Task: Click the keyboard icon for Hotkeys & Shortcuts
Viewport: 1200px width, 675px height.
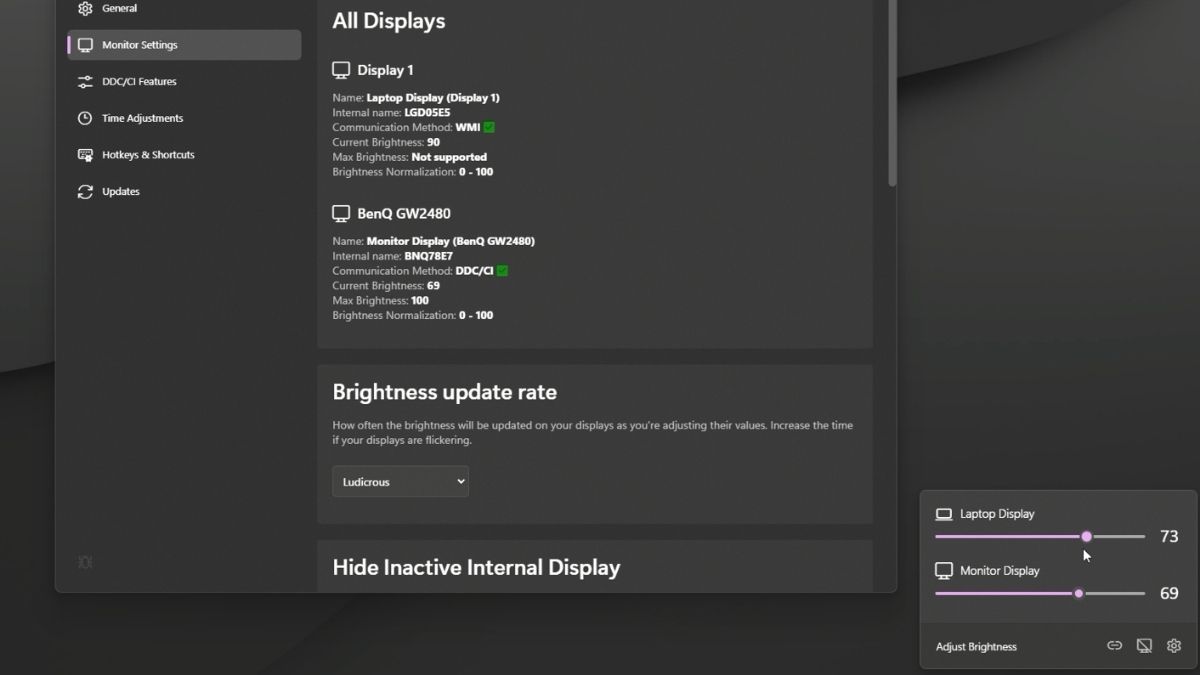Action: pyautogui.click(x=85, y=154)
